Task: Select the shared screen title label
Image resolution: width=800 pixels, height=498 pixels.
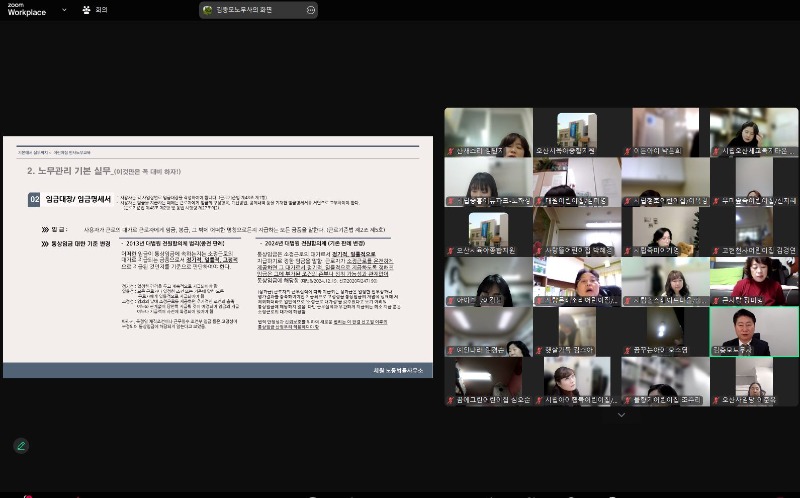Action: [x=258, y=10]
